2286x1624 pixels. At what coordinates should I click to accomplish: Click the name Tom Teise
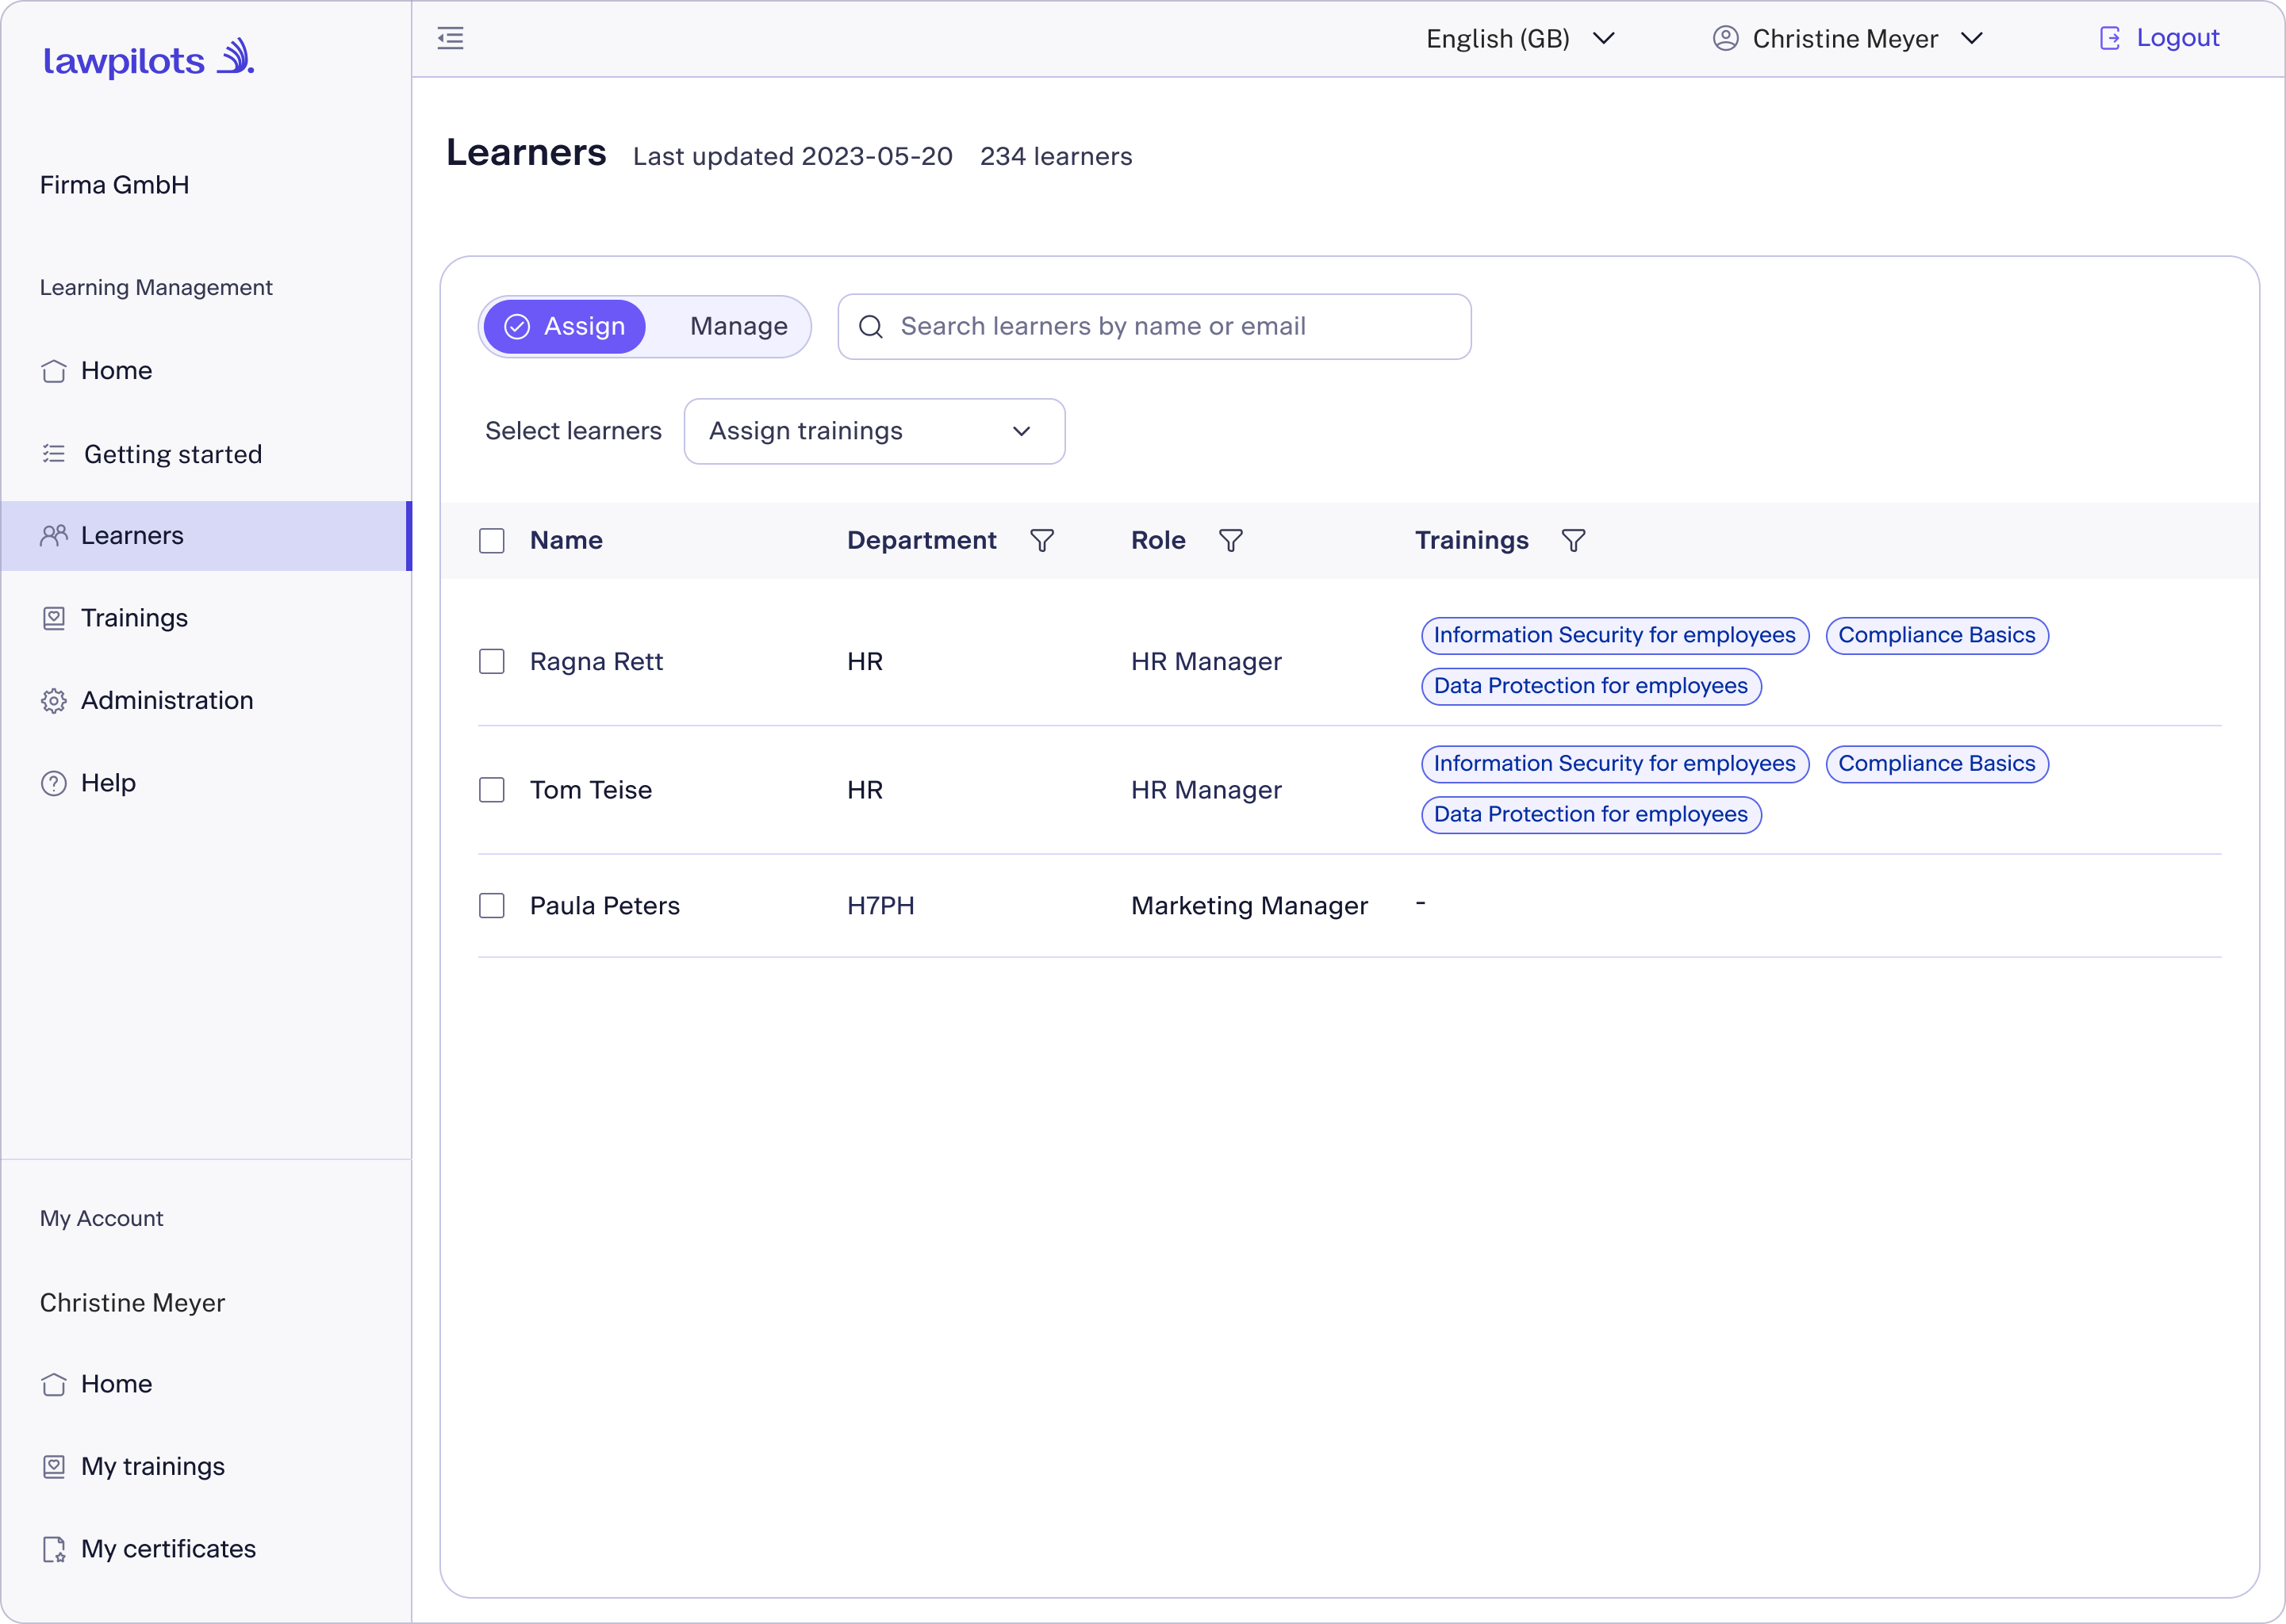pos(590,790)
